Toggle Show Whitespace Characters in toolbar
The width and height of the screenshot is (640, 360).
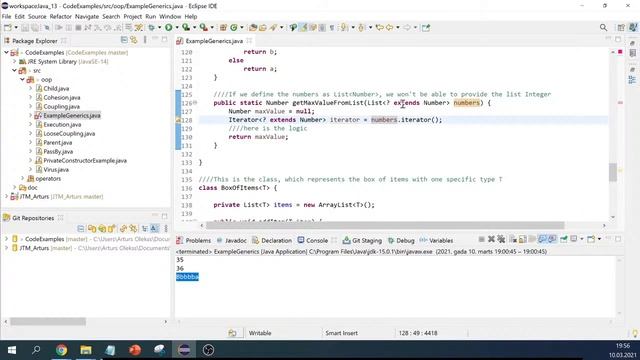(x=331, y=27)
